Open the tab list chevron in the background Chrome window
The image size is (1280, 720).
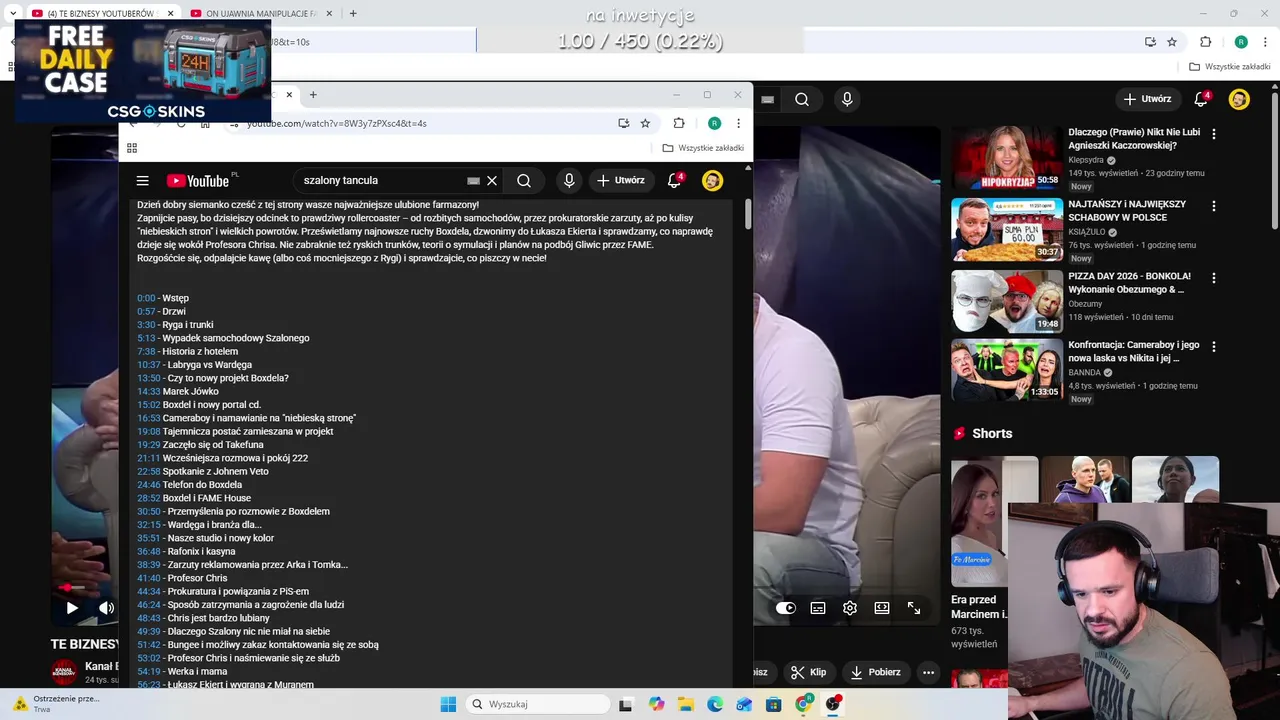click(14, 14)
